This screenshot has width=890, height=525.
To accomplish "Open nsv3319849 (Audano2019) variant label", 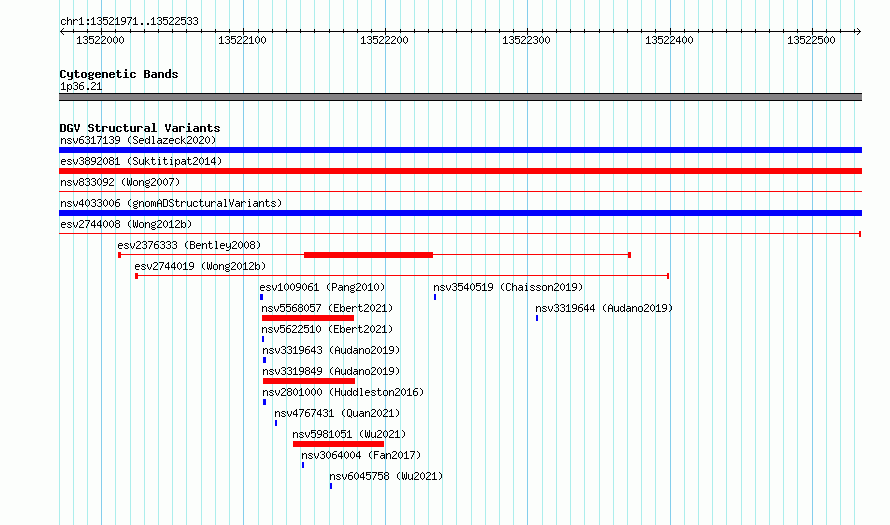I will tap(331, 371).
